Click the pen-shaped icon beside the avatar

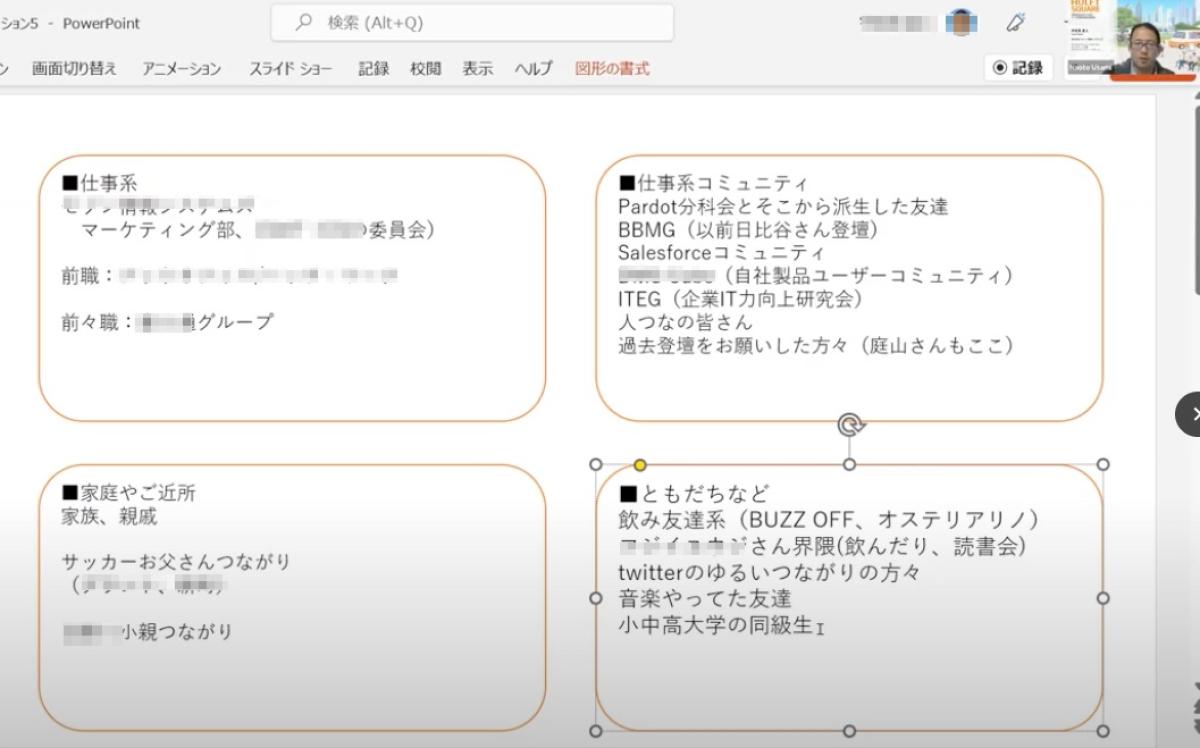1016,22
